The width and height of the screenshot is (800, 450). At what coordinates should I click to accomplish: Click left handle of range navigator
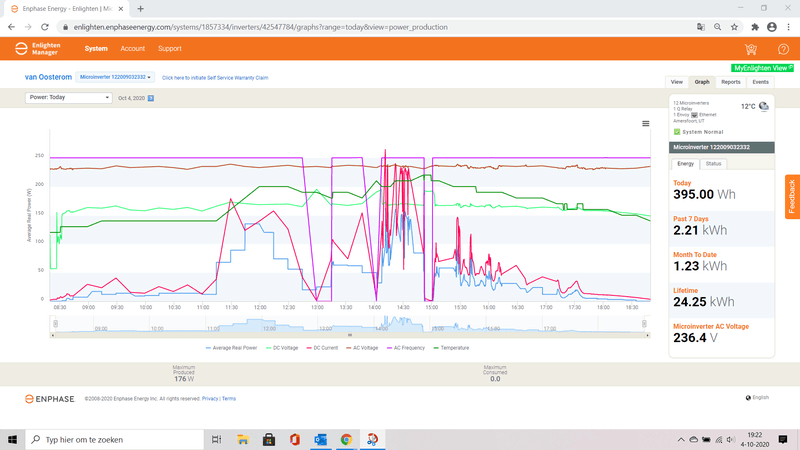[x=56, y=323]
